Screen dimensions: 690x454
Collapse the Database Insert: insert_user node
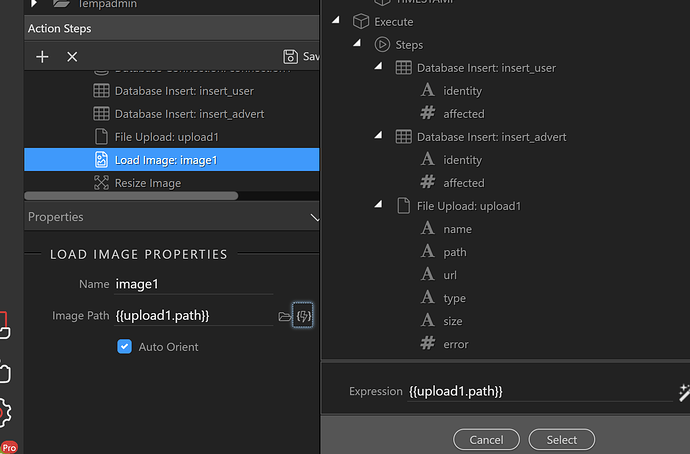point(378,68)
